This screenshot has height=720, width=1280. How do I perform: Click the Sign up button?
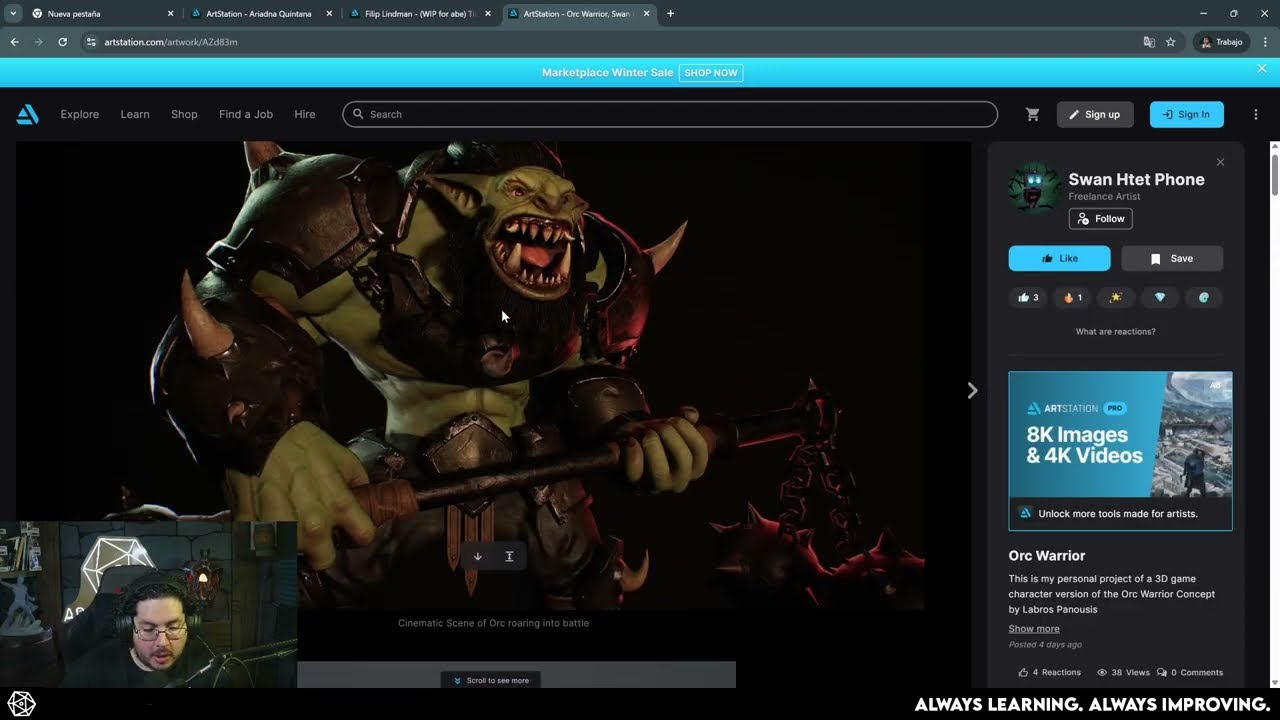tap(1095, 114)
